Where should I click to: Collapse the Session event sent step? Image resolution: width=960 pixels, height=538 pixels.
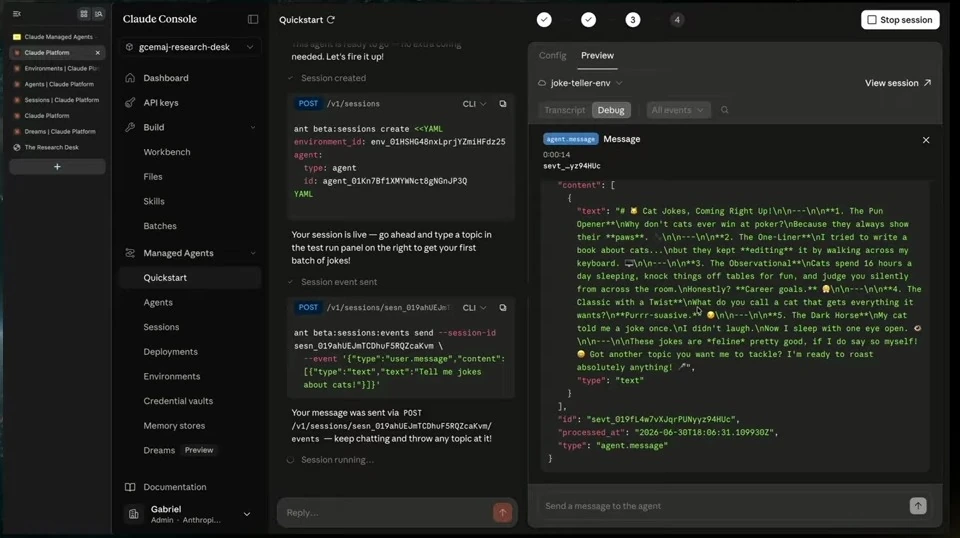(333, 282)
